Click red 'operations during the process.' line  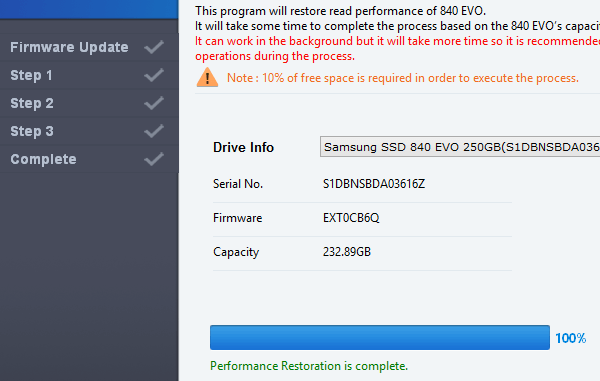pos(275,56)
